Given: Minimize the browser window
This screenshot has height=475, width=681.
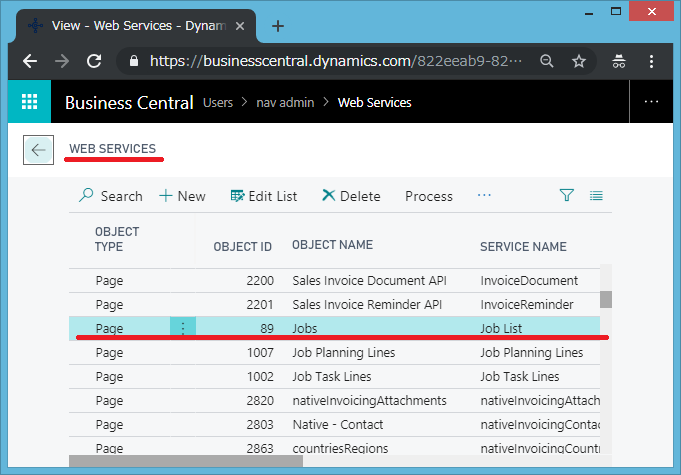Looking at the screenshot, I should pyautogui.click(x=589, y=12).
